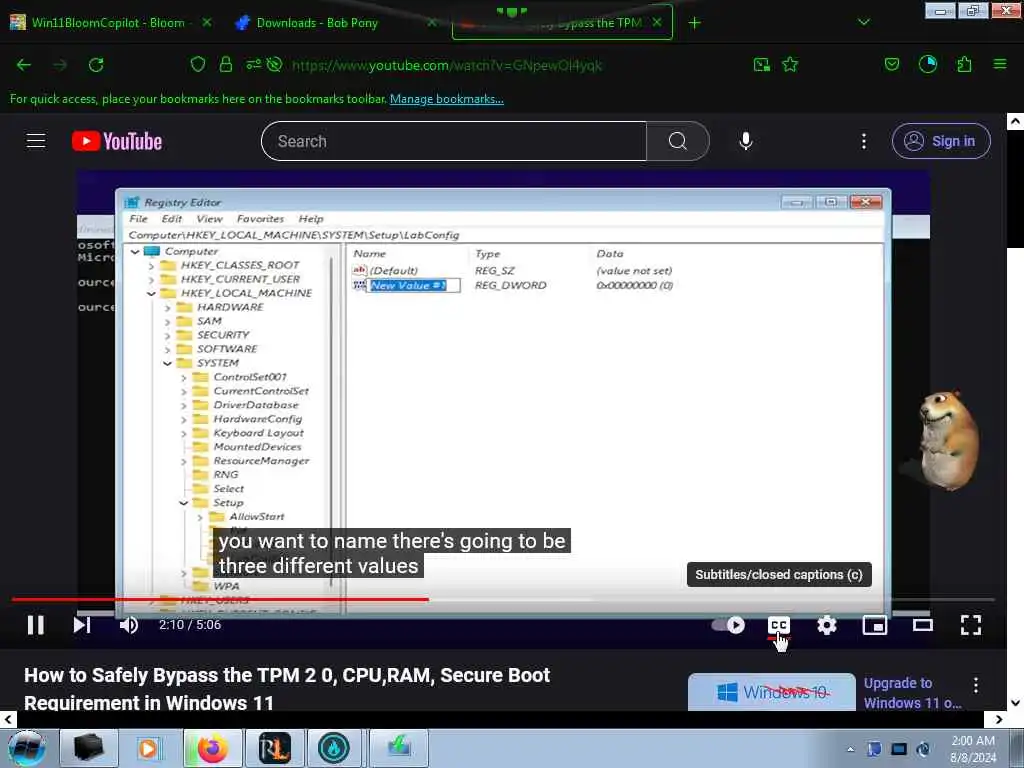Screen dimensions: 1024x768
Task: Open the black box taskbar app
Action: coord(88,748)
